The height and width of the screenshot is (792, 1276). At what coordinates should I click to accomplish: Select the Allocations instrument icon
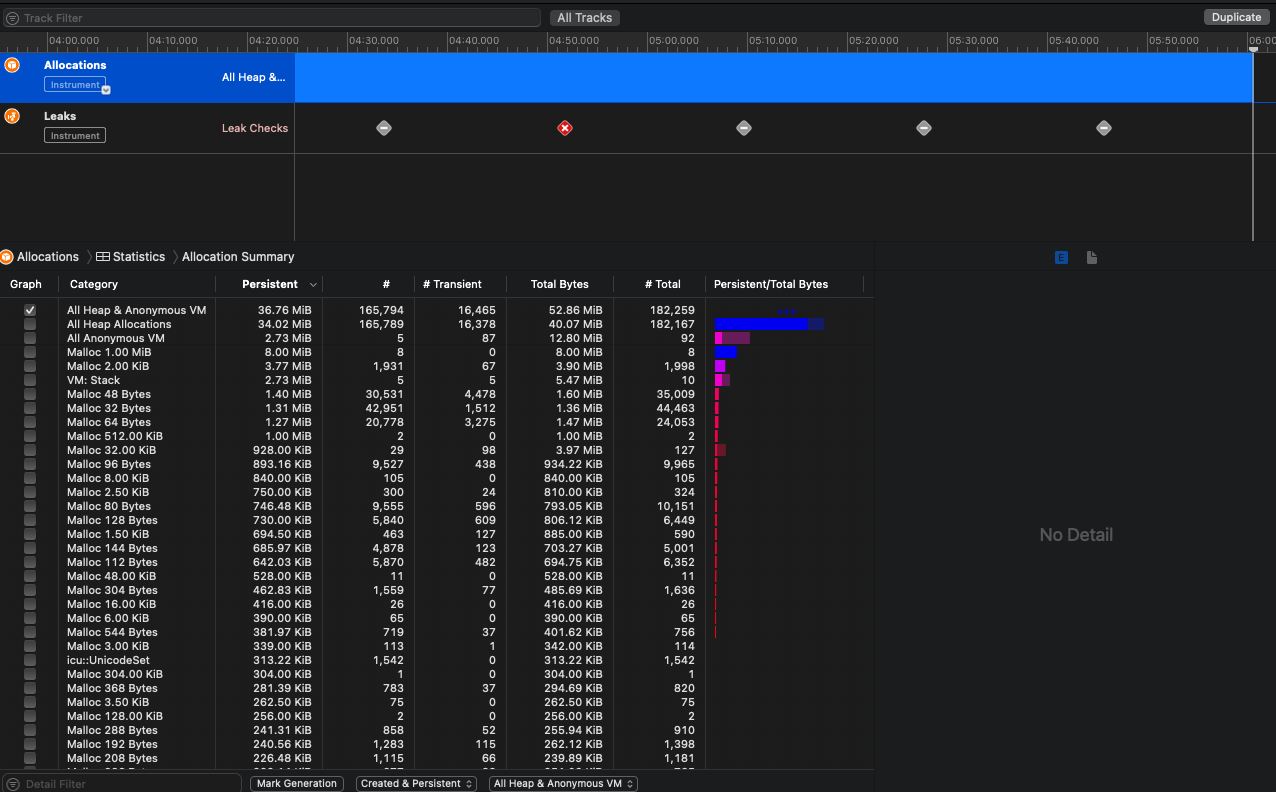coord(12,64)
